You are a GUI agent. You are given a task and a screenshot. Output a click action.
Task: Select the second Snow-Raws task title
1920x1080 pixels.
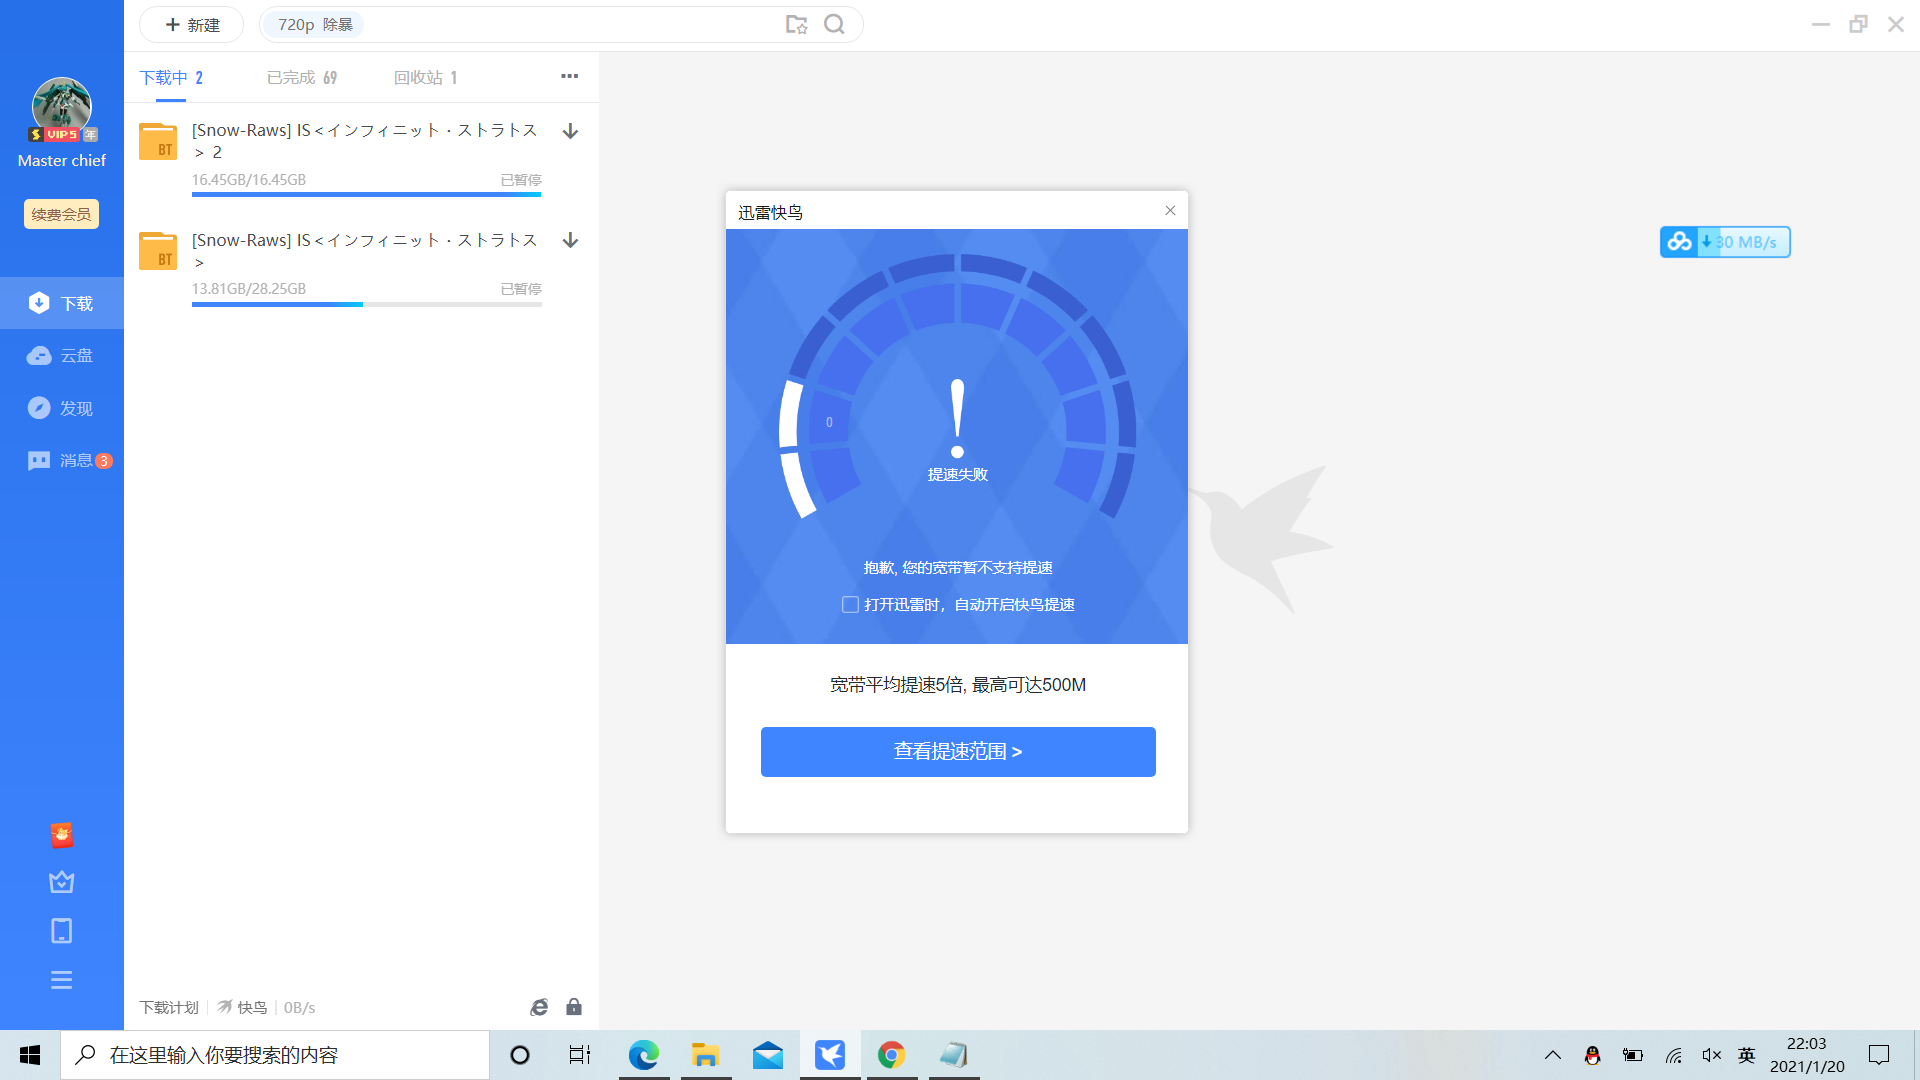(x=365, y=250)
